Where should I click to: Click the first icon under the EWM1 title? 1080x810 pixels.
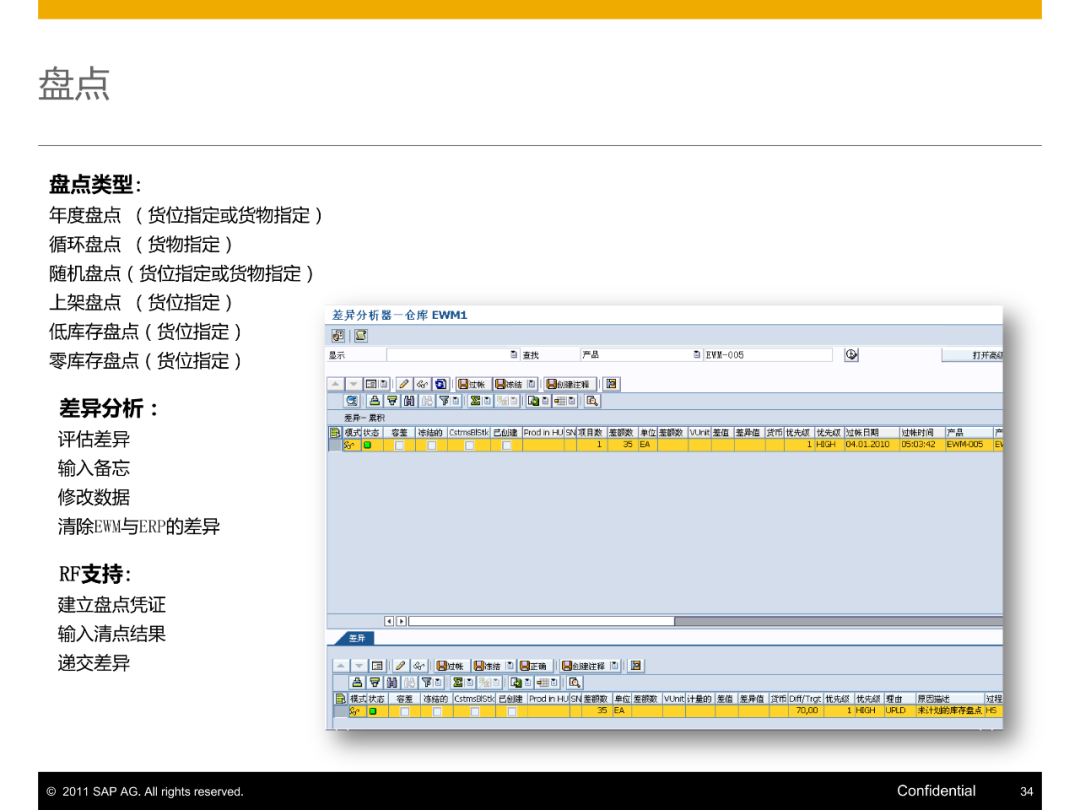(338, 335)
